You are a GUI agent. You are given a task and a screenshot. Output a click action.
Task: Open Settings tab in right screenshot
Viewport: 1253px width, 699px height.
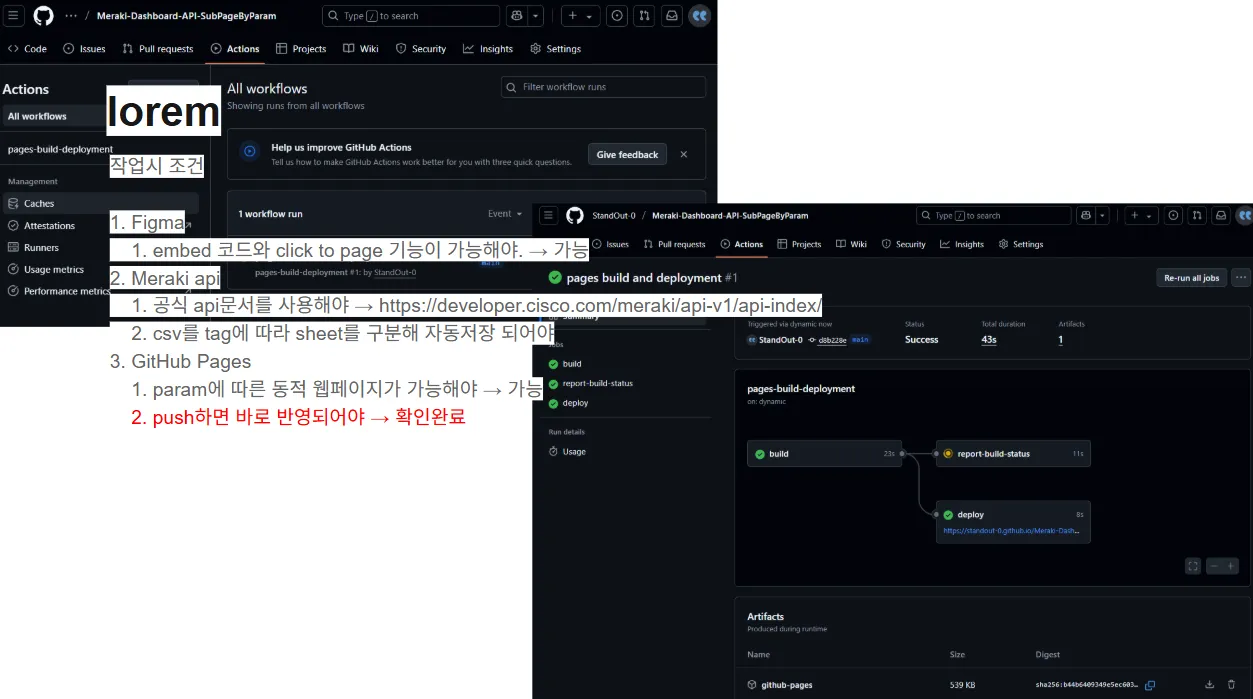click(x=1020, y=244)
